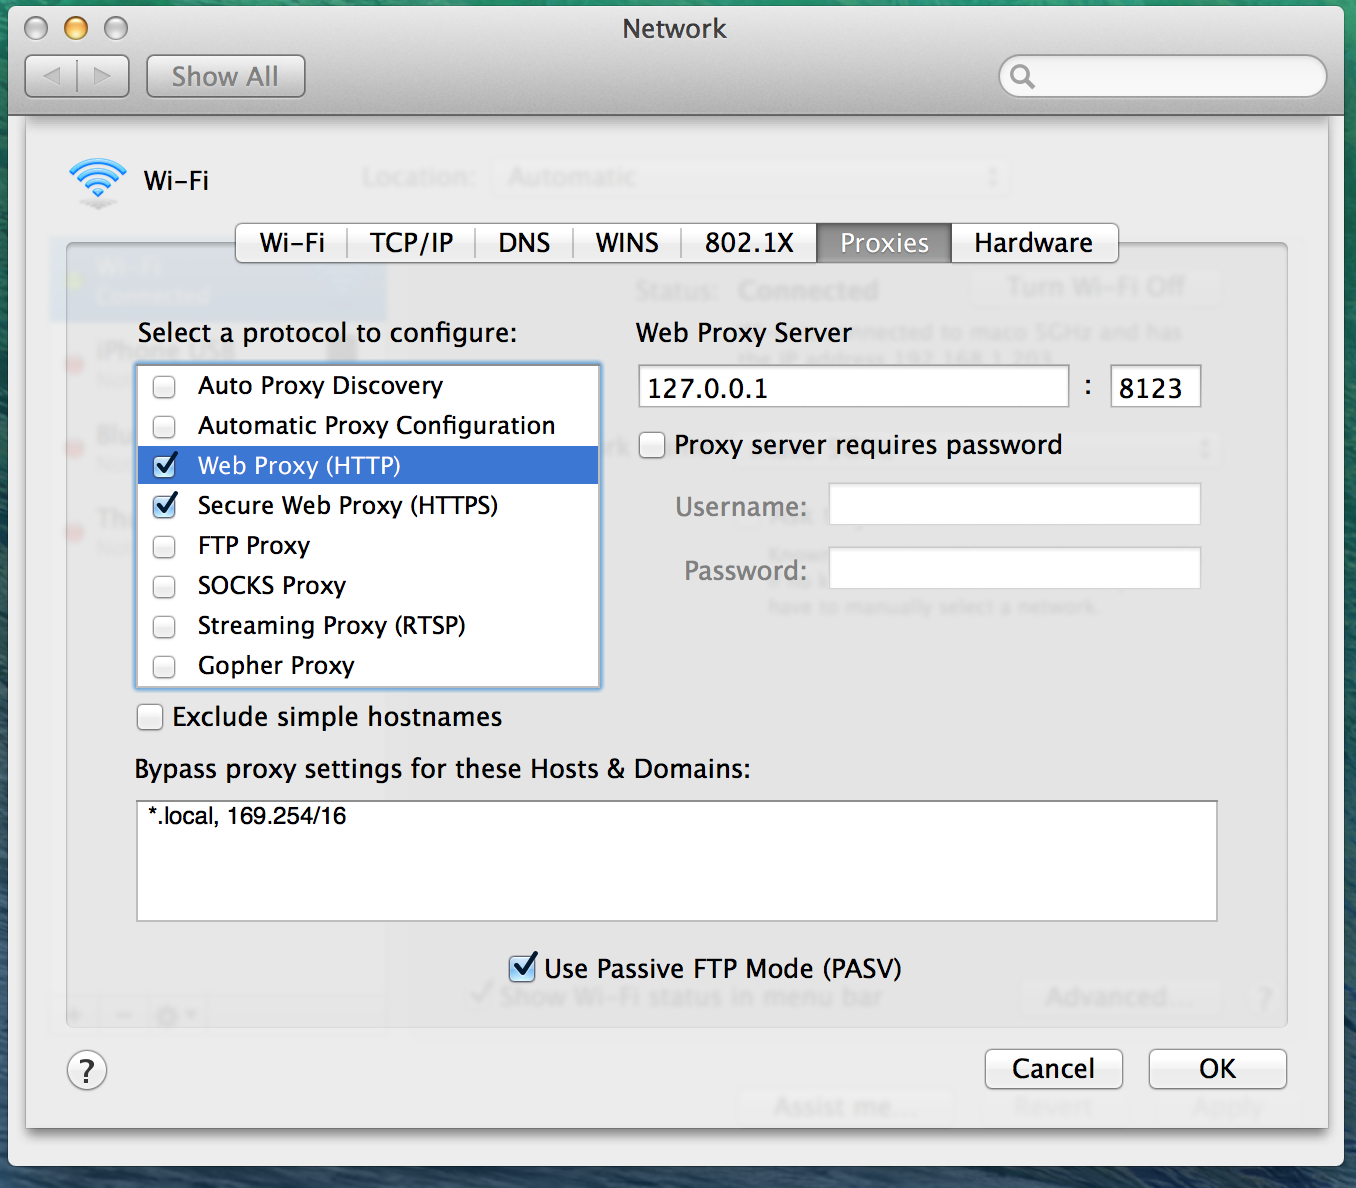The image size is (1356, 1188).
Task: Click the Username input field
Action: tap(1015, 505)
